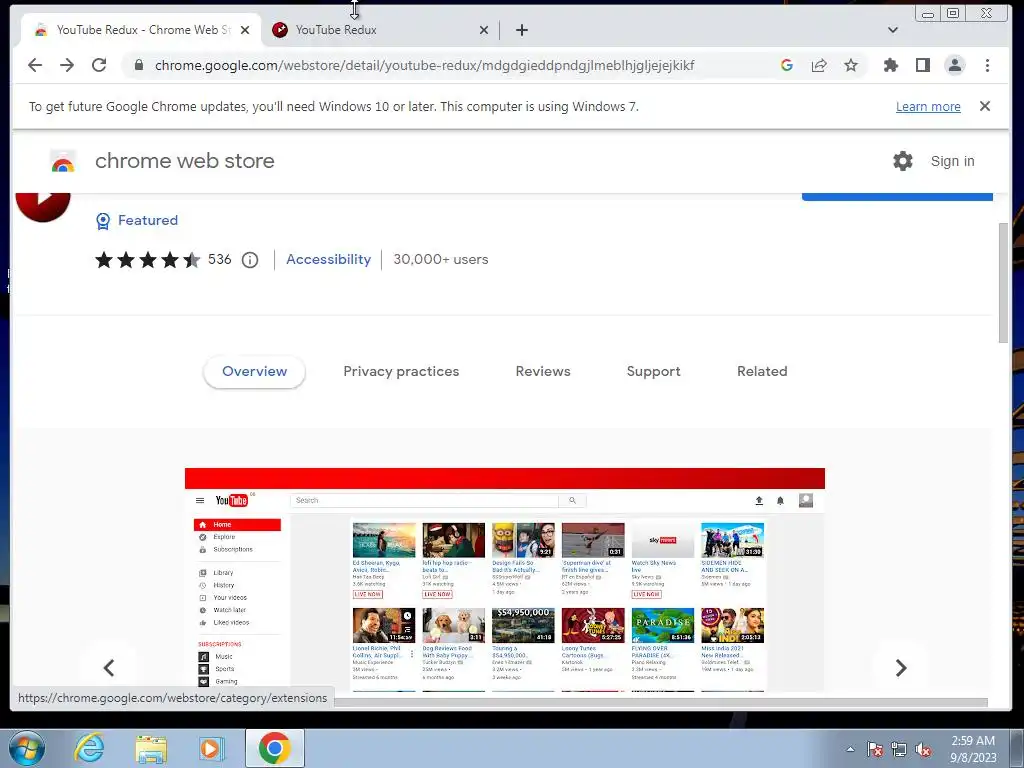Open the Google icon in address bar
Image resolution: width=1024 pixels, height=768 pixels.
click(787, 65)
